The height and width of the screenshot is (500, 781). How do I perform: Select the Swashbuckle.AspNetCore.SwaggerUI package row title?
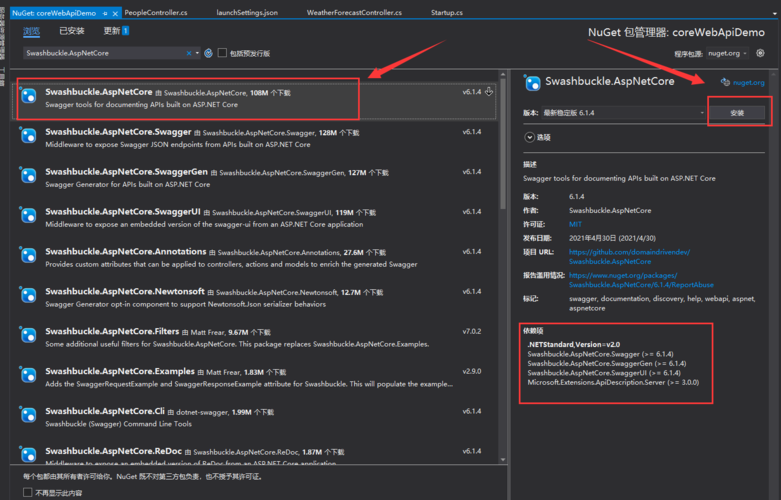click(x=123, y=211)
